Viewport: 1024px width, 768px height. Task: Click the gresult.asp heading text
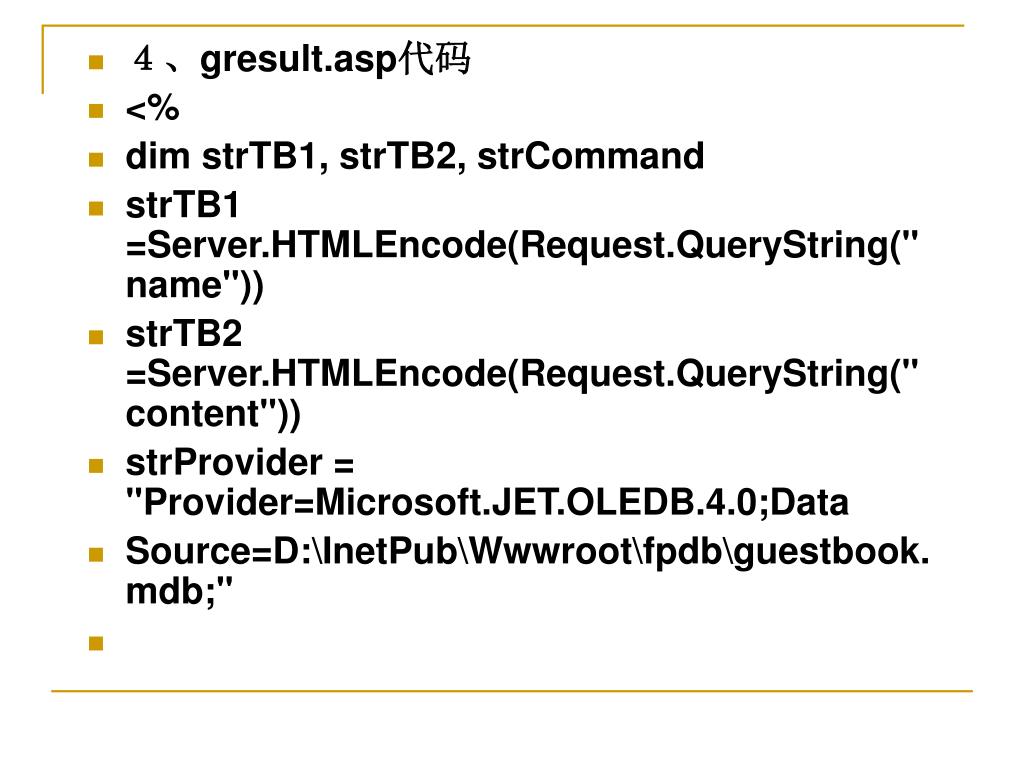pyautogui.click(x=301, y=60)
